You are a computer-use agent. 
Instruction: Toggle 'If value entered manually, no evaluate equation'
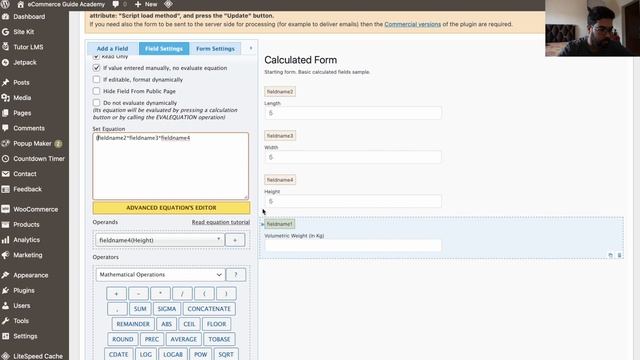(x=96, y=68)
